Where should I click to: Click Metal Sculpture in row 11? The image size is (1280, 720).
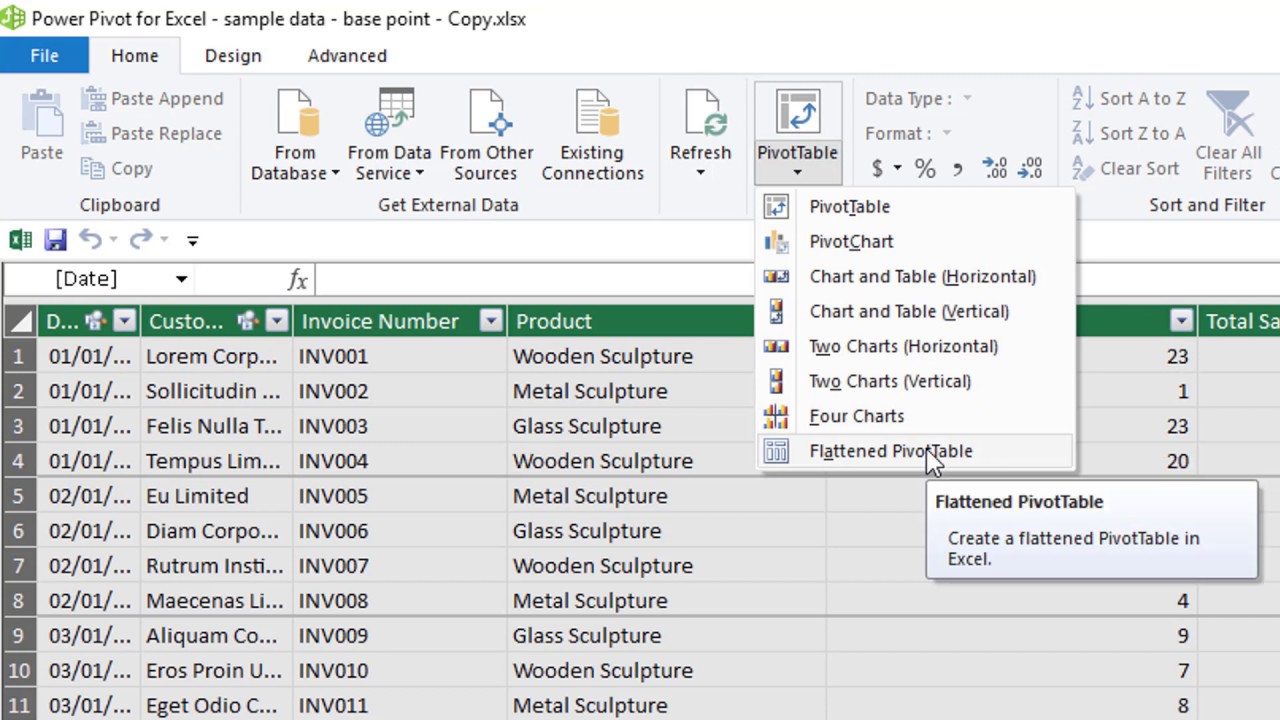(666, 706)
